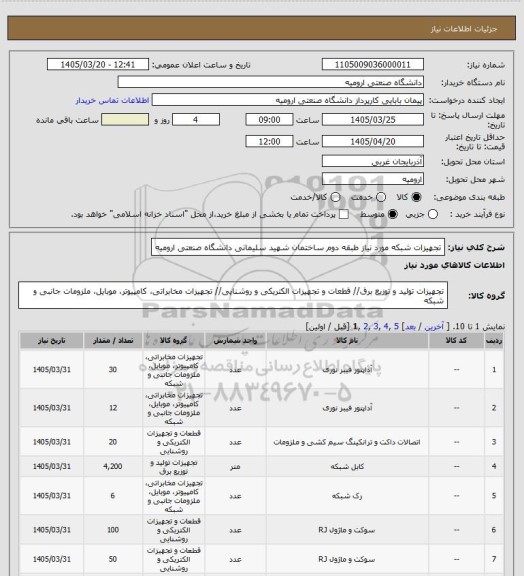The width and height of the screenshot is (524, 576).
Task: Open the بعد next page link
Action: [410, 326]
